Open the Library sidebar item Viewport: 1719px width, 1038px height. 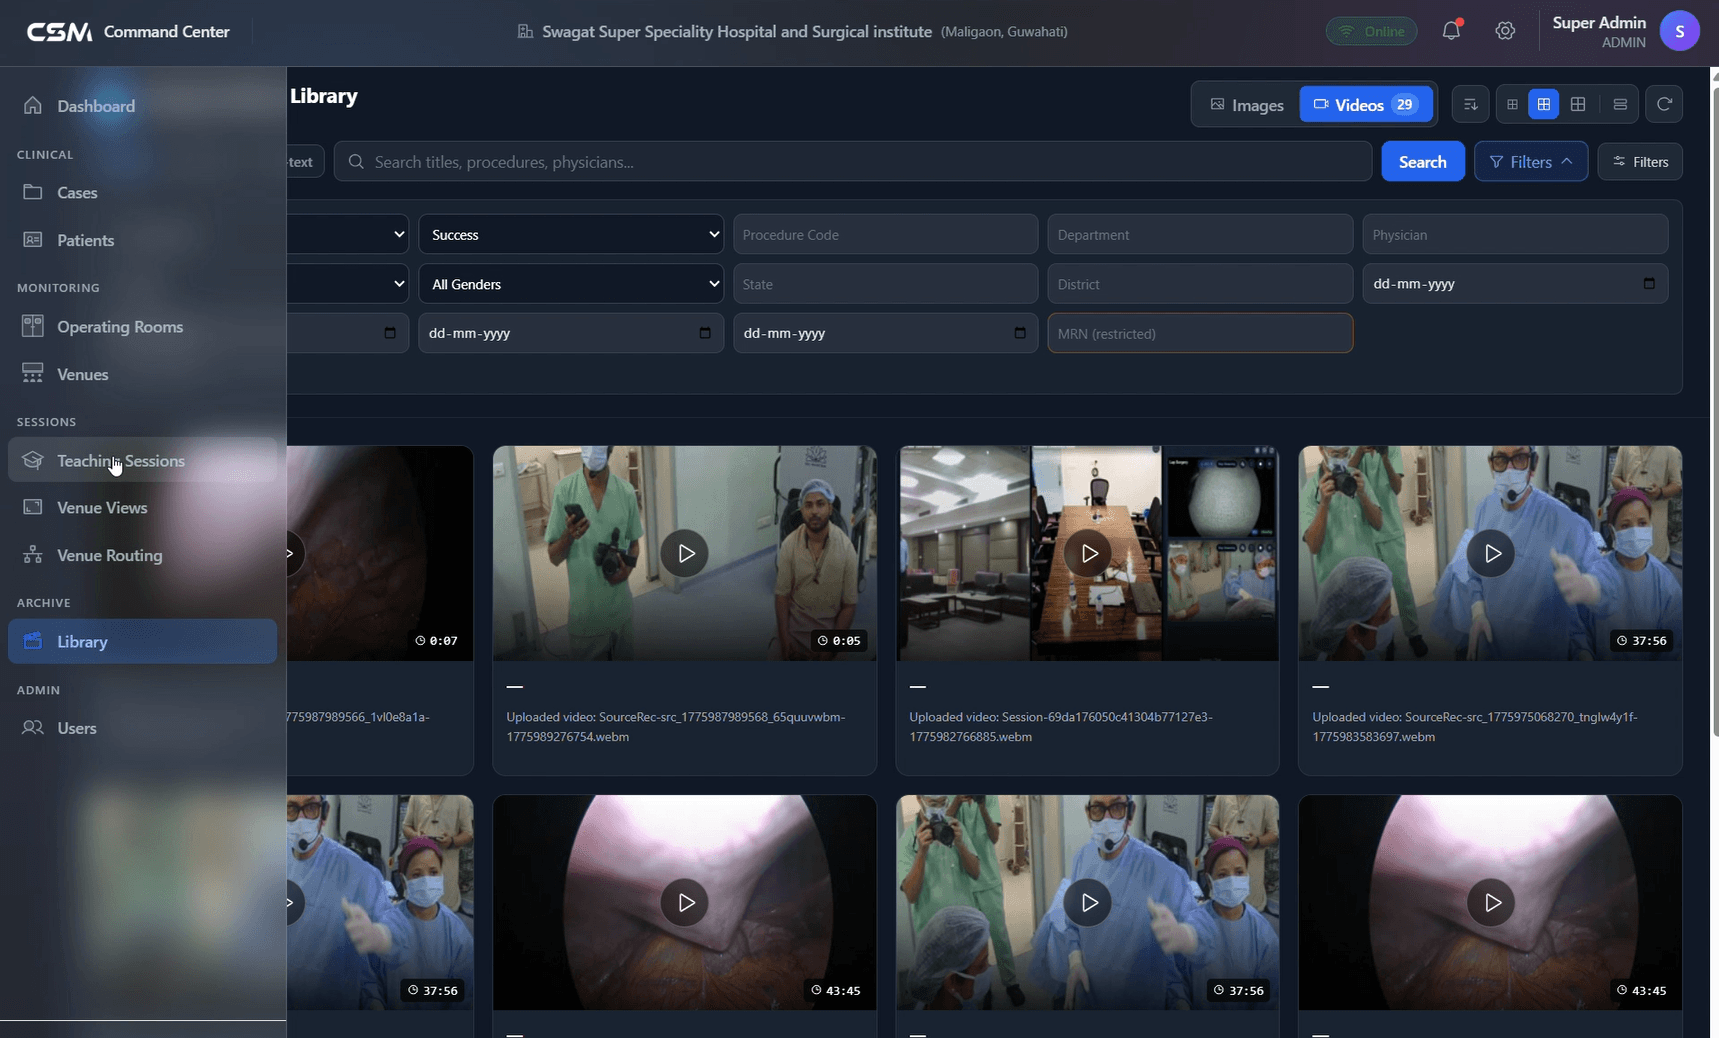click(x=143, y=641)
